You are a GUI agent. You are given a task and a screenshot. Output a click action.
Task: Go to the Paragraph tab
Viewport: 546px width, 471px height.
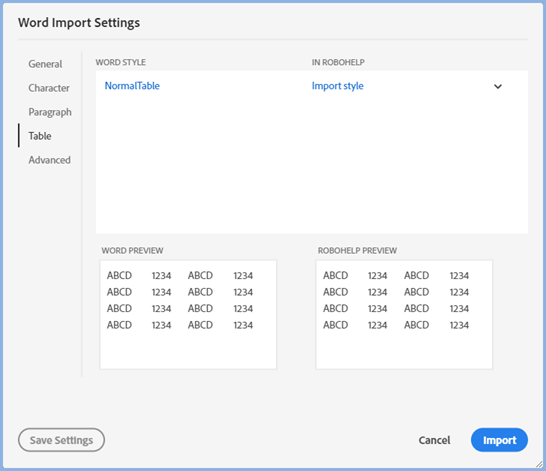[50, 112]
